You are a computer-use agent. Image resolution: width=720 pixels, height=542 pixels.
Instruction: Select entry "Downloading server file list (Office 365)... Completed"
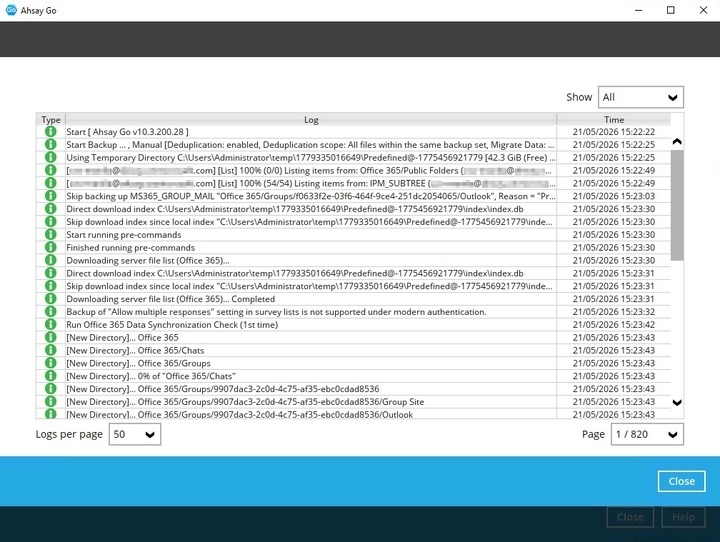(x=170, y=299)
